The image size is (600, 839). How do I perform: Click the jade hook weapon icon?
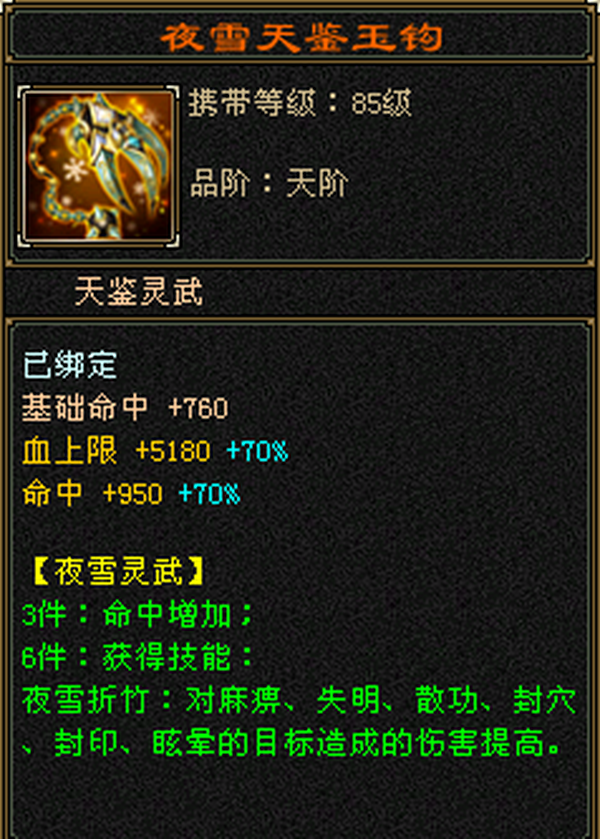point(98,166)
